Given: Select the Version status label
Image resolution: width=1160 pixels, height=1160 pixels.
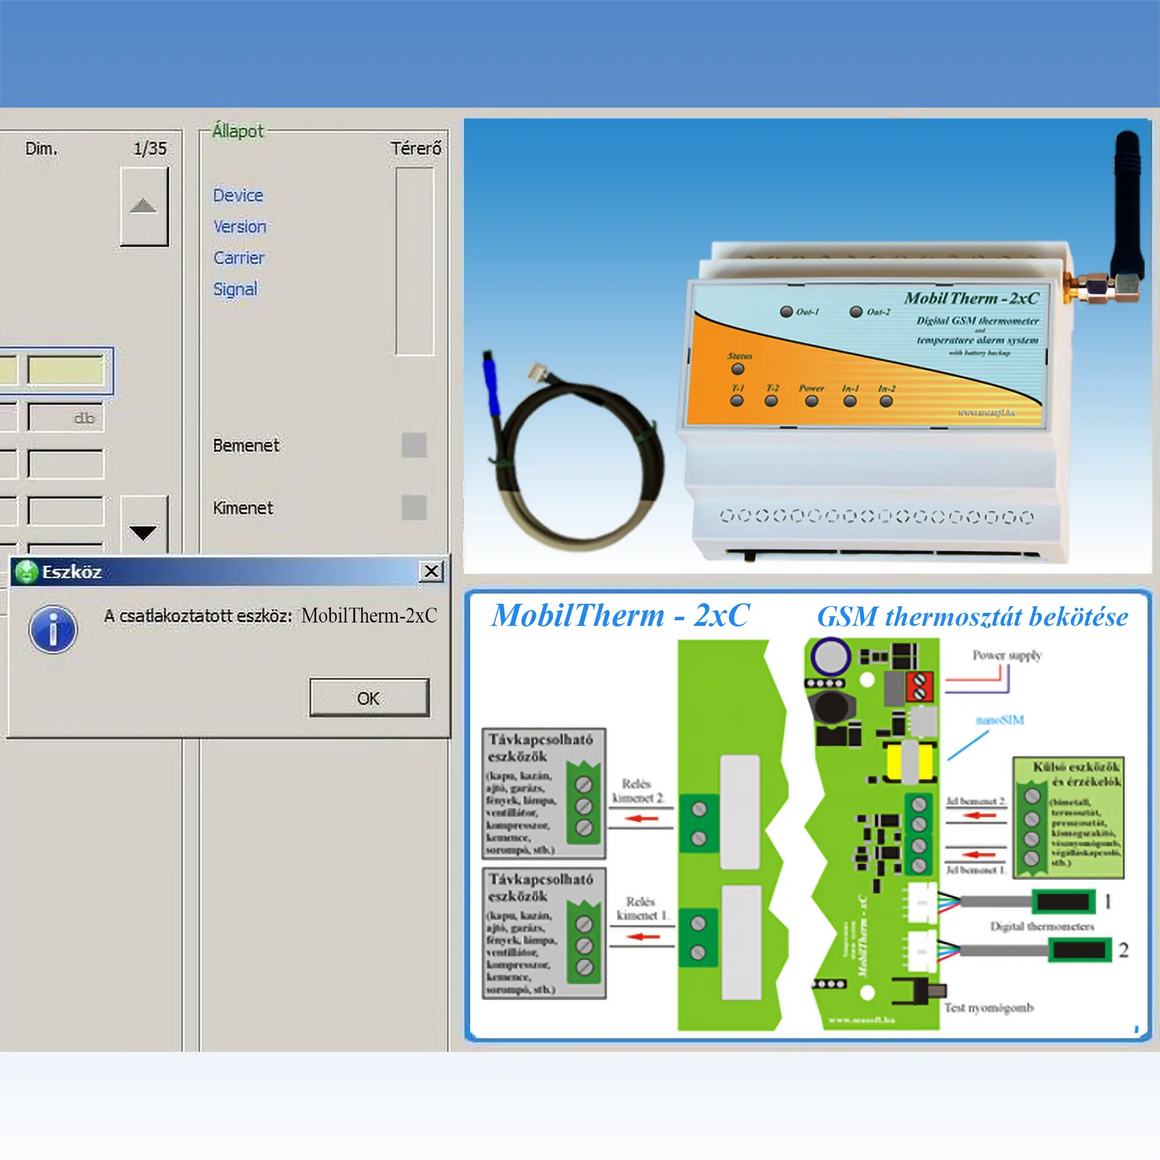Looking at the screenshot, I should pyautogui.click(x=240, y=227).
